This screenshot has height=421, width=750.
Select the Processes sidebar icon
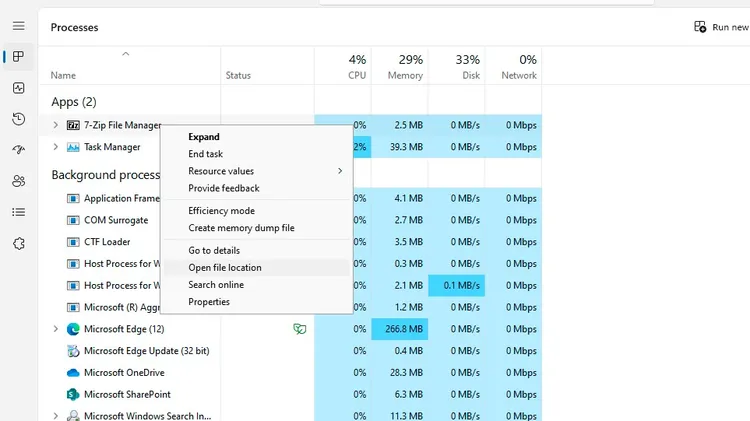point(19,56)
